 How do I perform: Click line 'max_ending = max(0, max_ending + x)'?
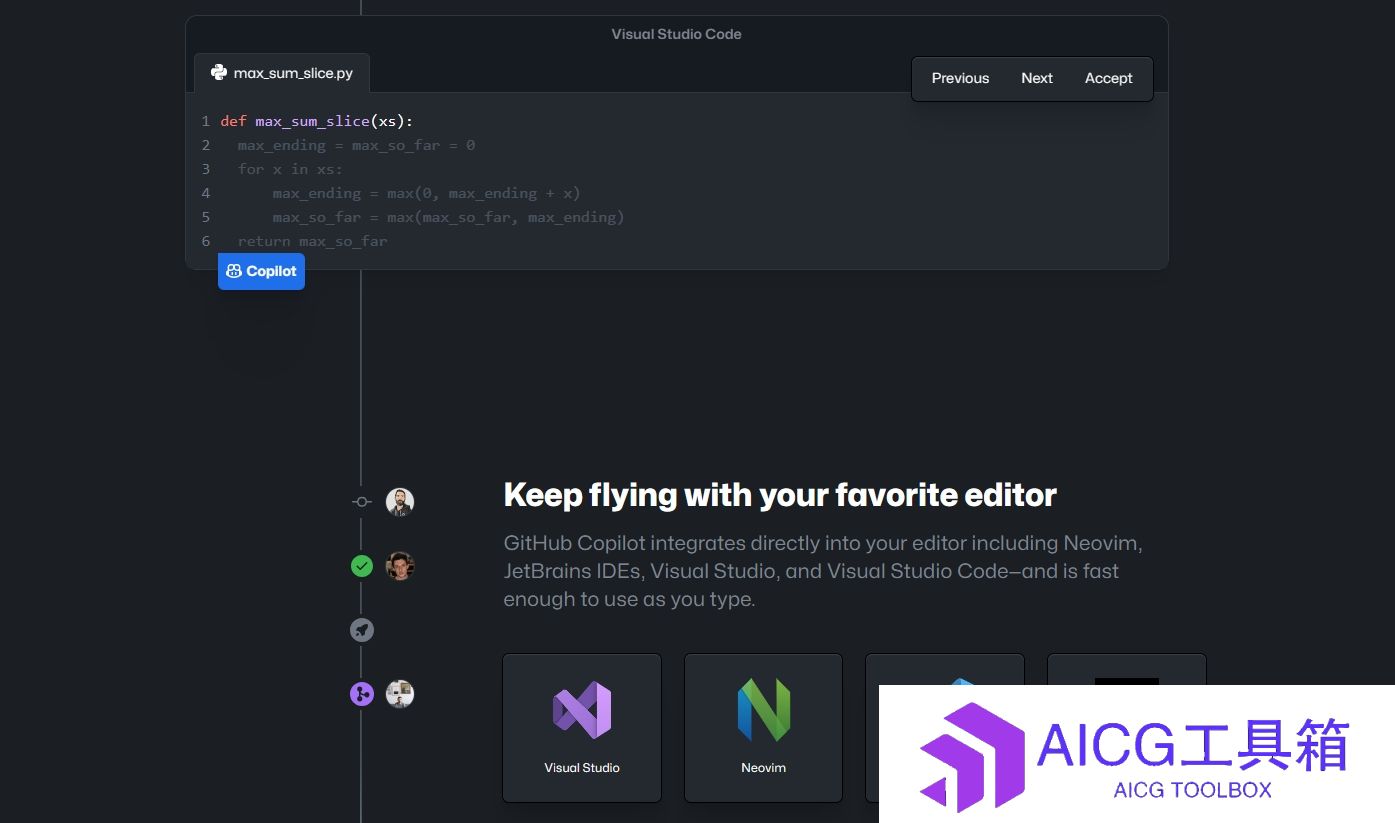coord(426,193)
